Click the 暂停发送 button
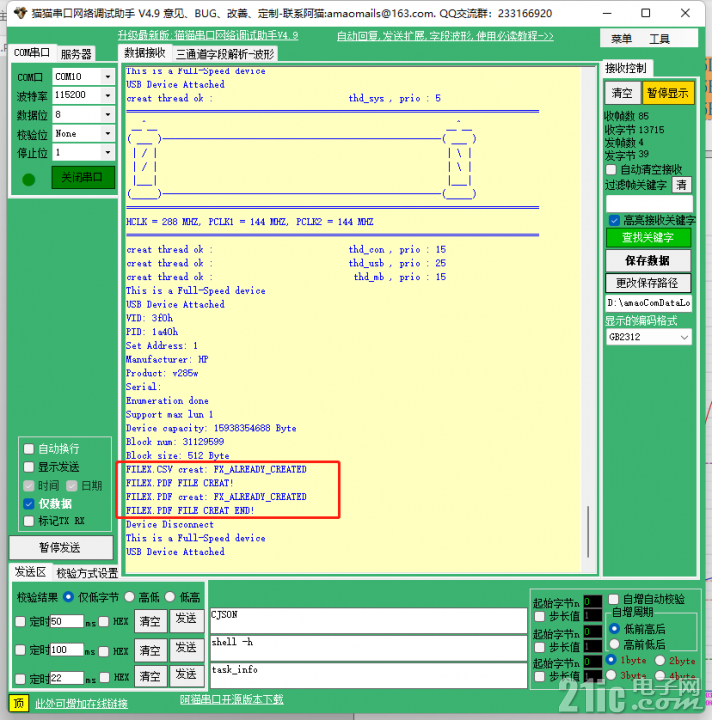The height and width of the screenshot is (720, 712). click(61, 547)
